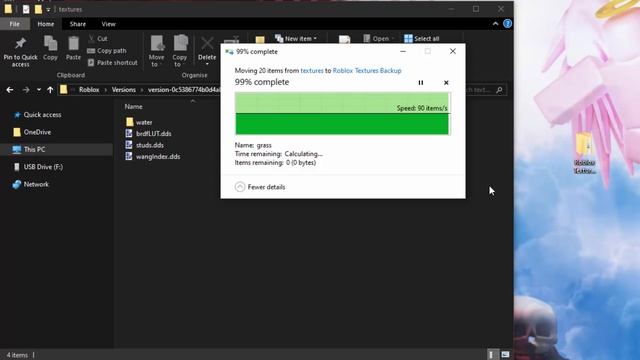Switch to large icons view in status bar
The width and height of the screenshot is (640, 360).
coord(505,355)
